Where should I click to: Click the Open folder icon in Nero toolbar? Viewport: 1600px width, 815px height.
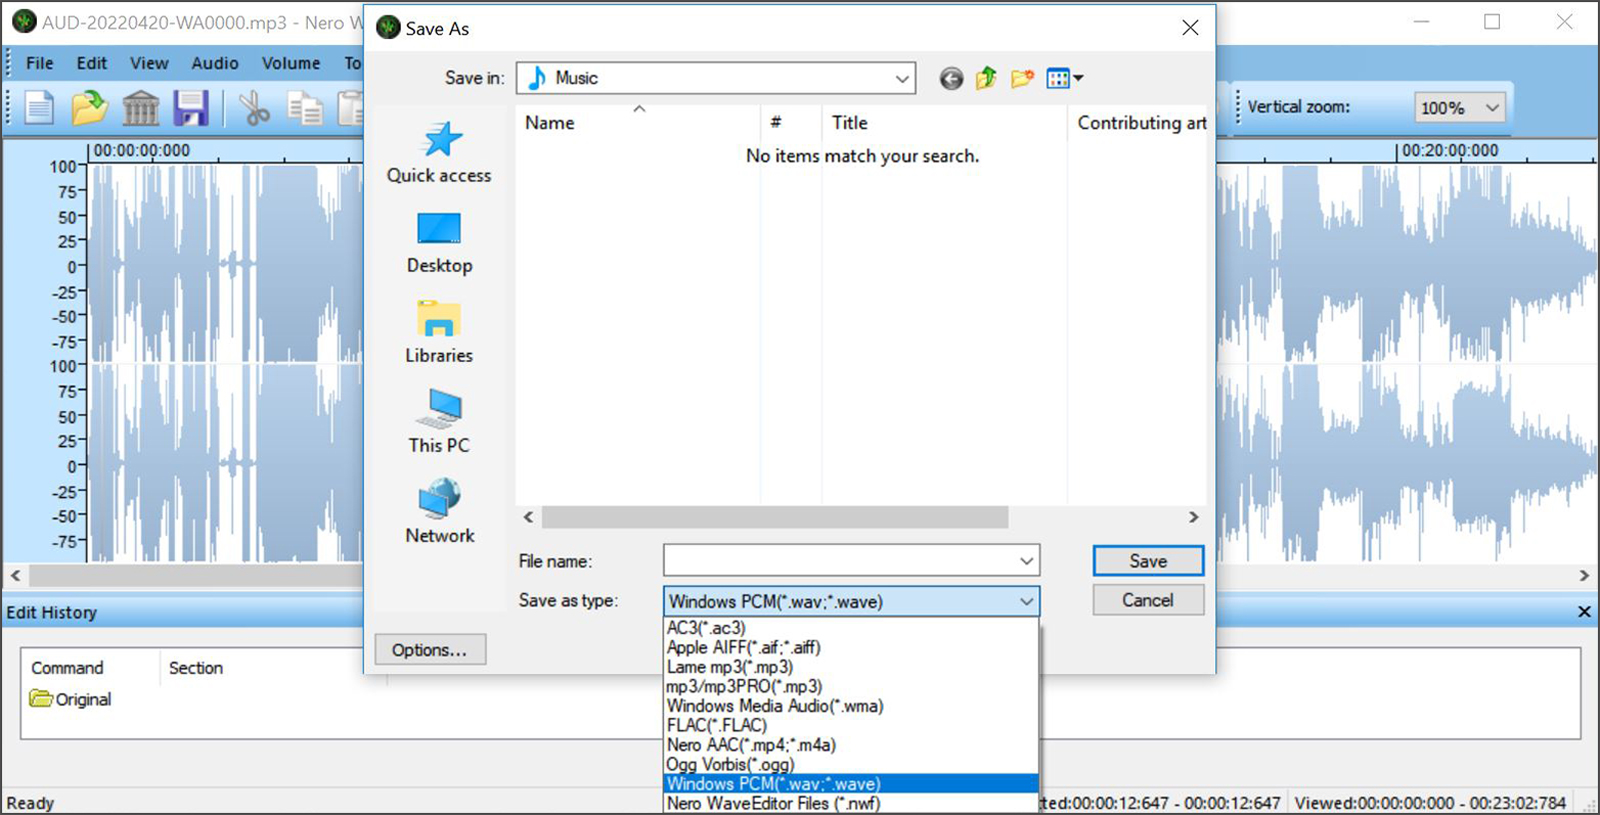[89, 107]
